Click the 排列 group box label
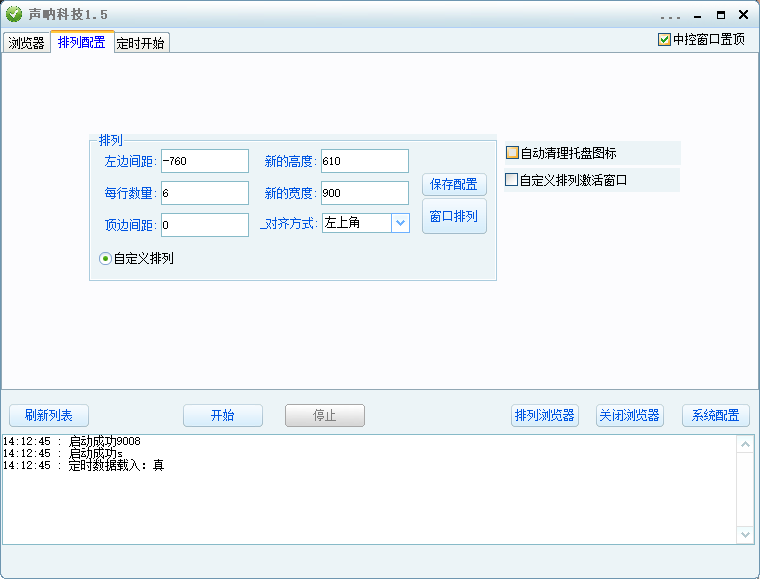 click(x=111, y=140)
